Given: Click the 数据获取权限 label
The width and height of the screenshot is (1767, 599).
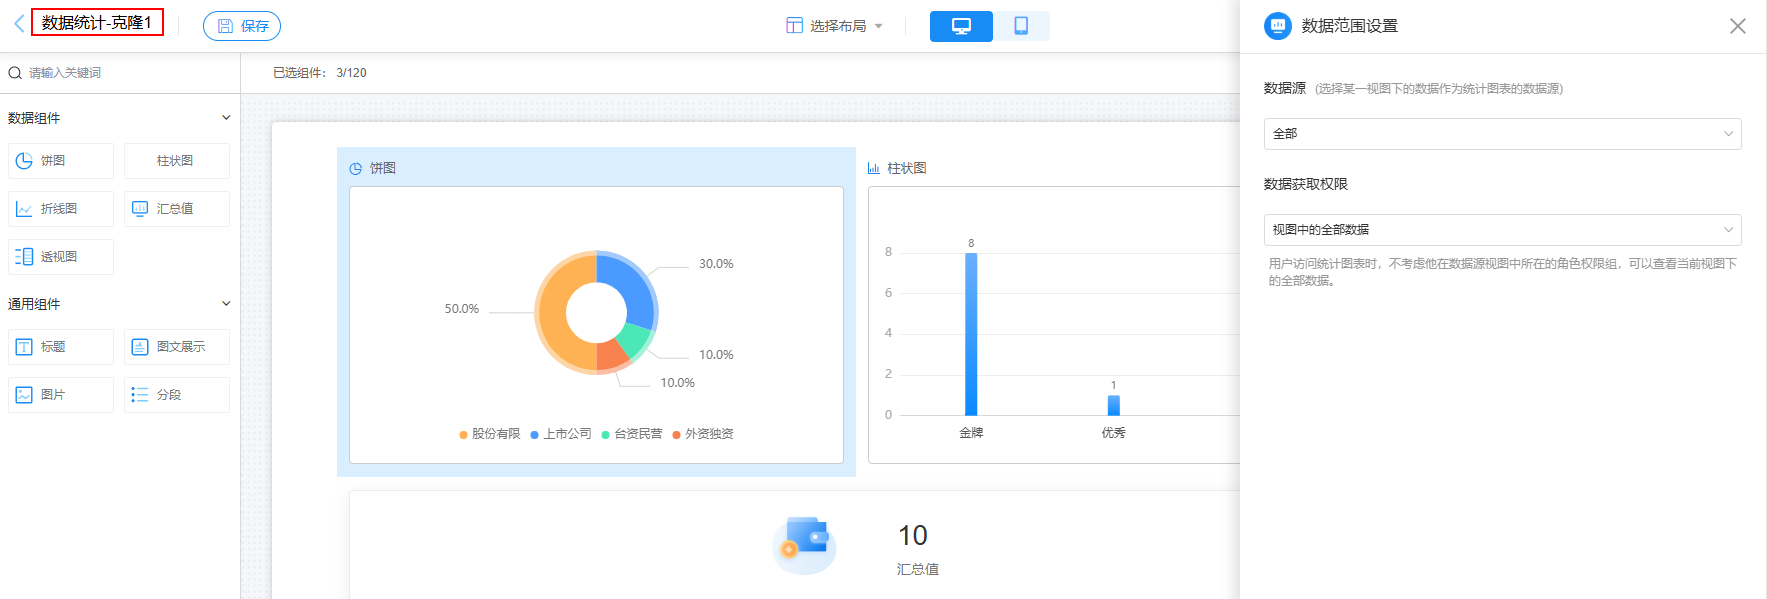Looking at the screenshot, I should click(1306, 184).
